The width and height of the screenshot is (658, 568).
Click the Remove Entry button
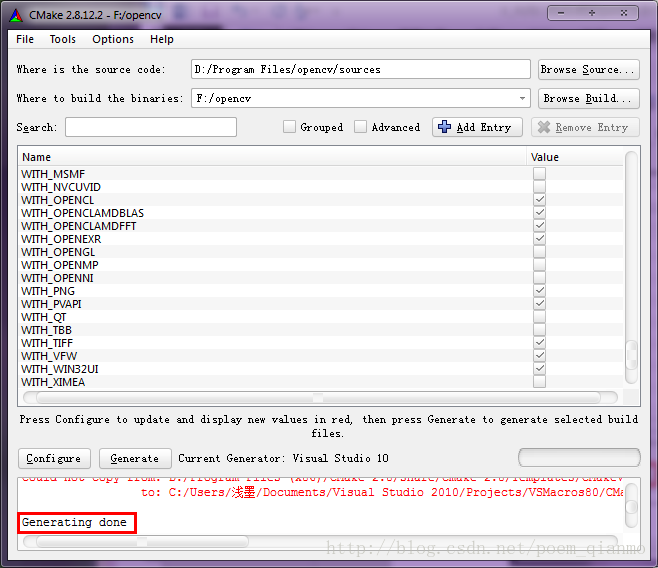click(x=585, y=127)
